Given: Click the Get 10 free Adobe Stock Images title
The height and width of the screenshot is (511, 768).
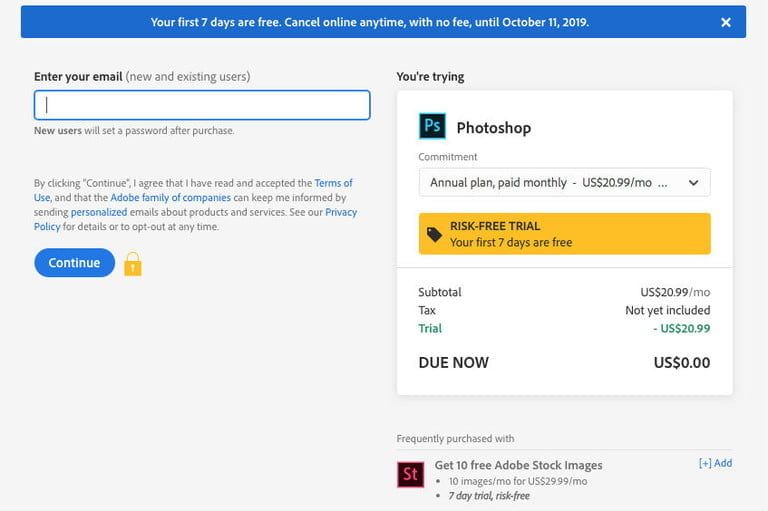Looking at the screenshot, I should (518, 465).
